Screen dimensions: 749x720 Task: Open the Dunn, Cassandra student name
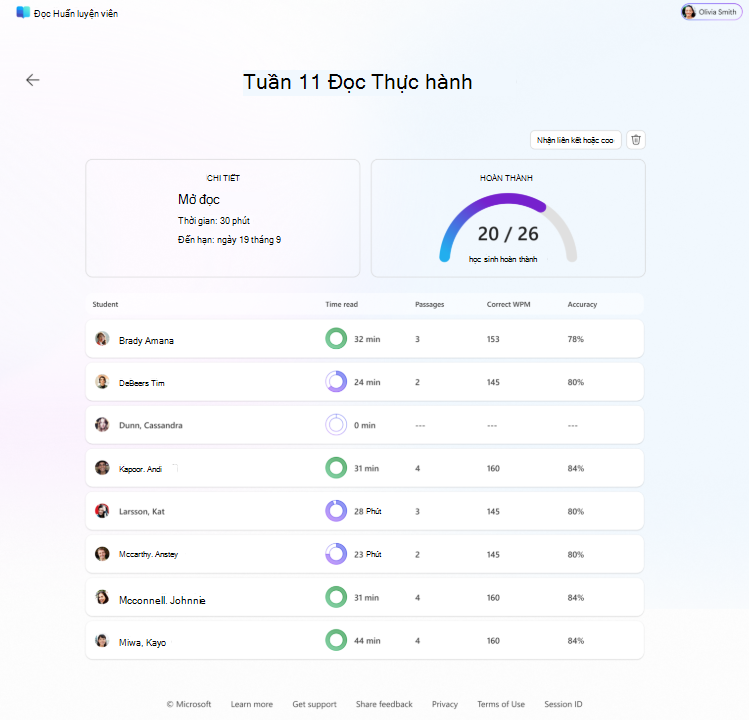pyautogui.click(x=150, y=425)
